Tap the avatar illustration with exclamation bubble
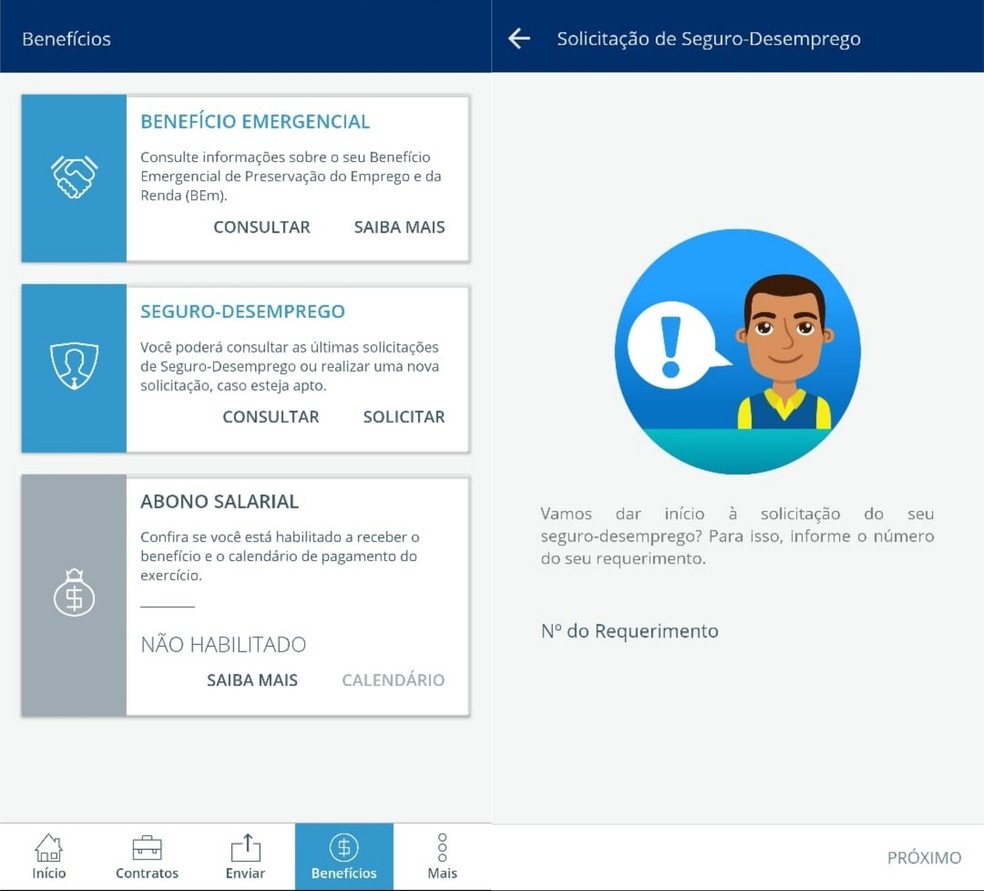The height and width of the screenshot is (891, 984). pyautogui.click(x=738, y=351)
